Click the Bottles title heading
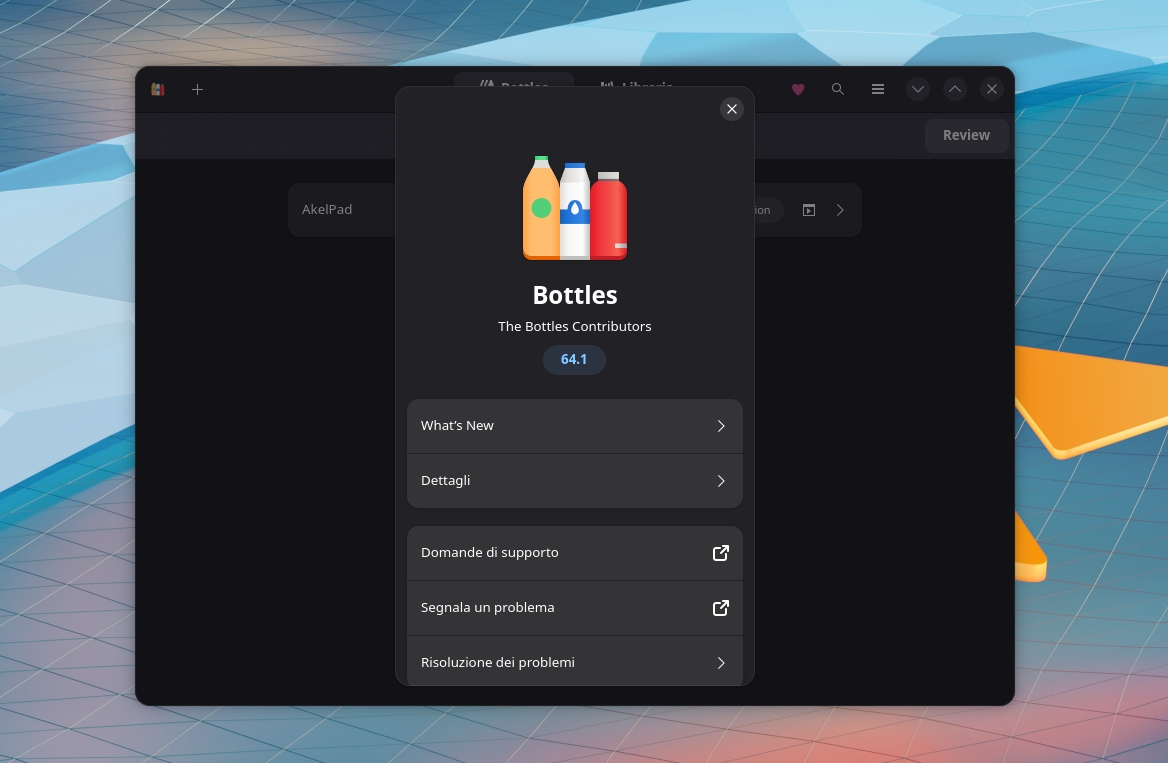The height and width of the screenshot is (763, 1168). 574,295
